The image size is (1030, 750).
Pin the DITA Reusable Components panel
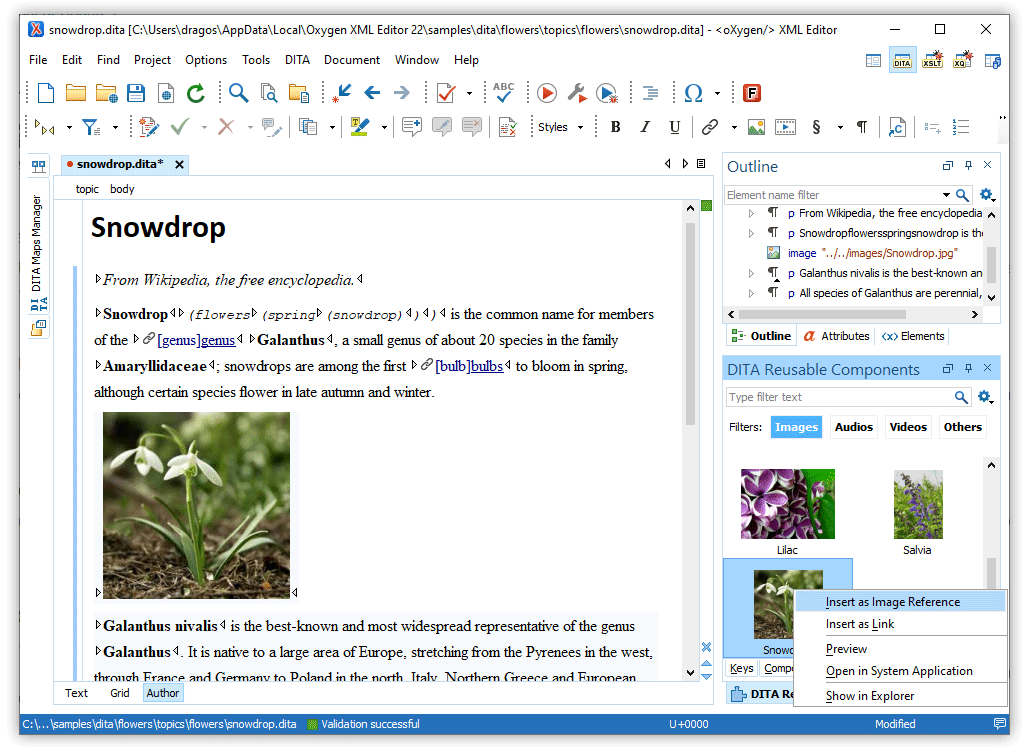pyautogui.click(x=968, y=368)
